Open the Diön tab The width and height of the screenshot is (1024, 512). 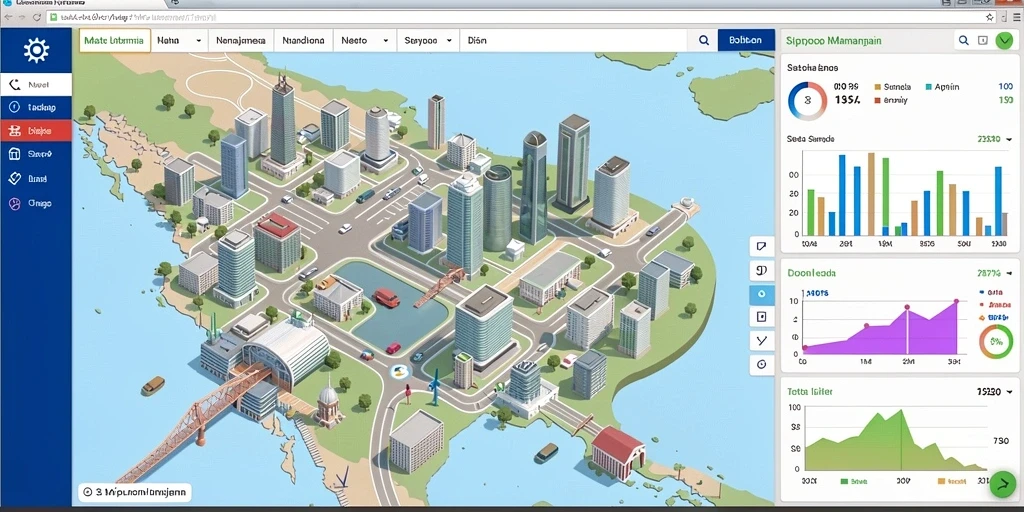(477, 40)
